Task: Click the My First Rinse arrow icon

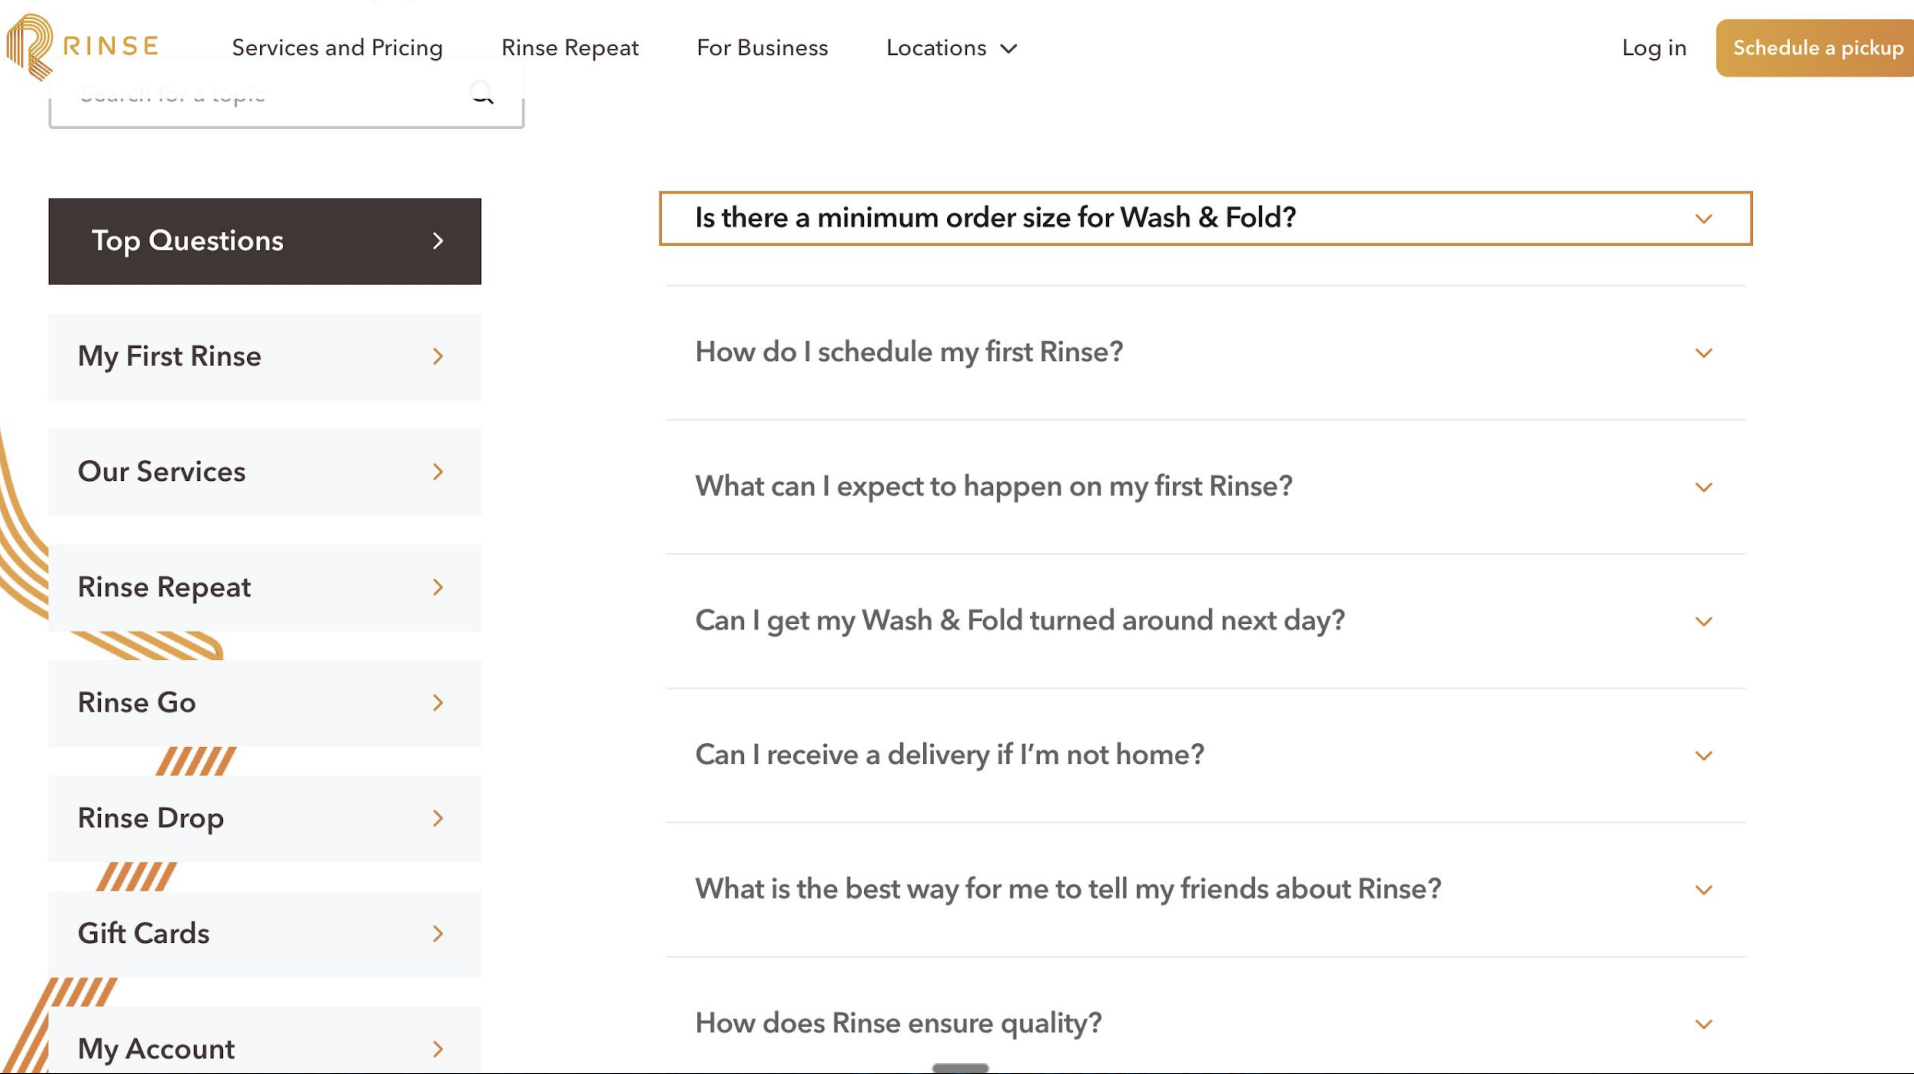Action: coord(438,357)
